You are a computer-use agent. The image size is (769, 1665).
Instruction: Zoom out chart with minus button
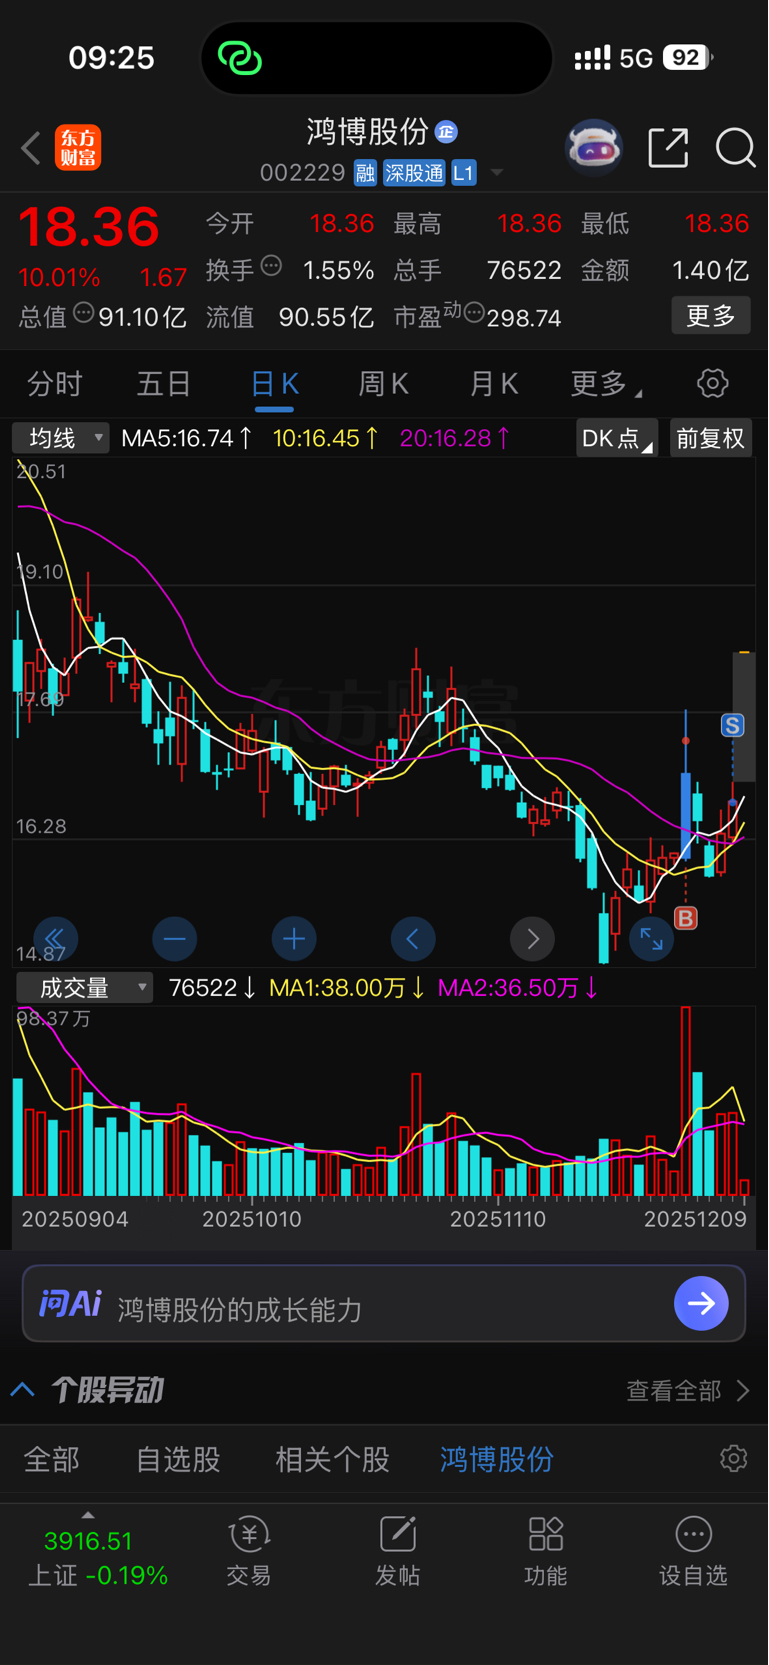(x=174, y=939)
